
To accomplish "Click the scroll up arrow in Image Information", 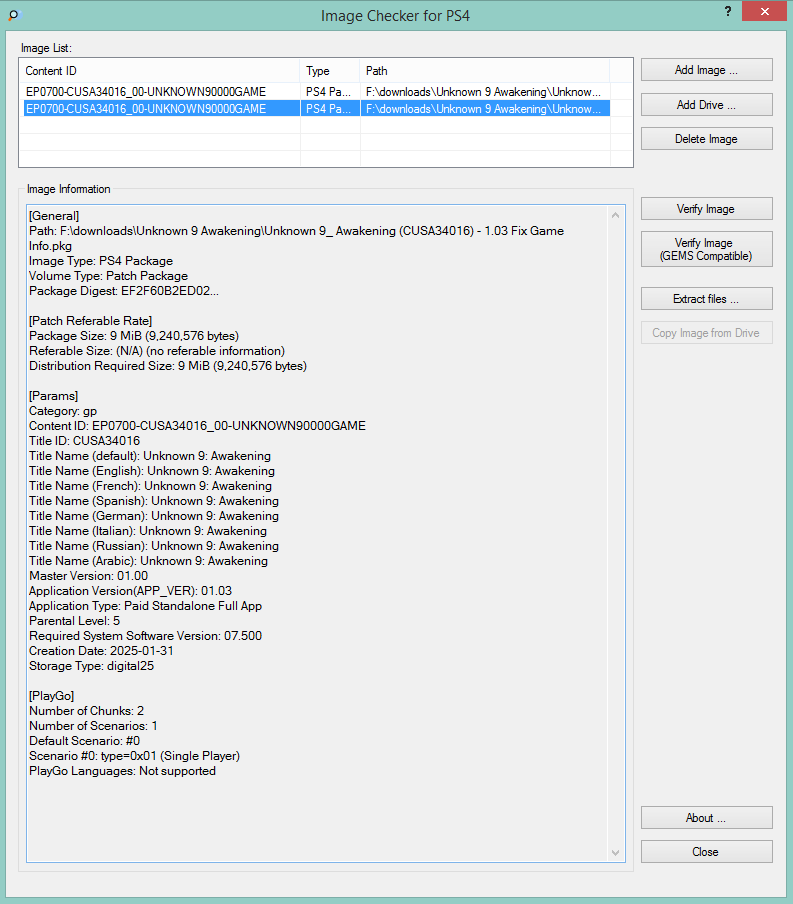I will (x=615, y=215).
